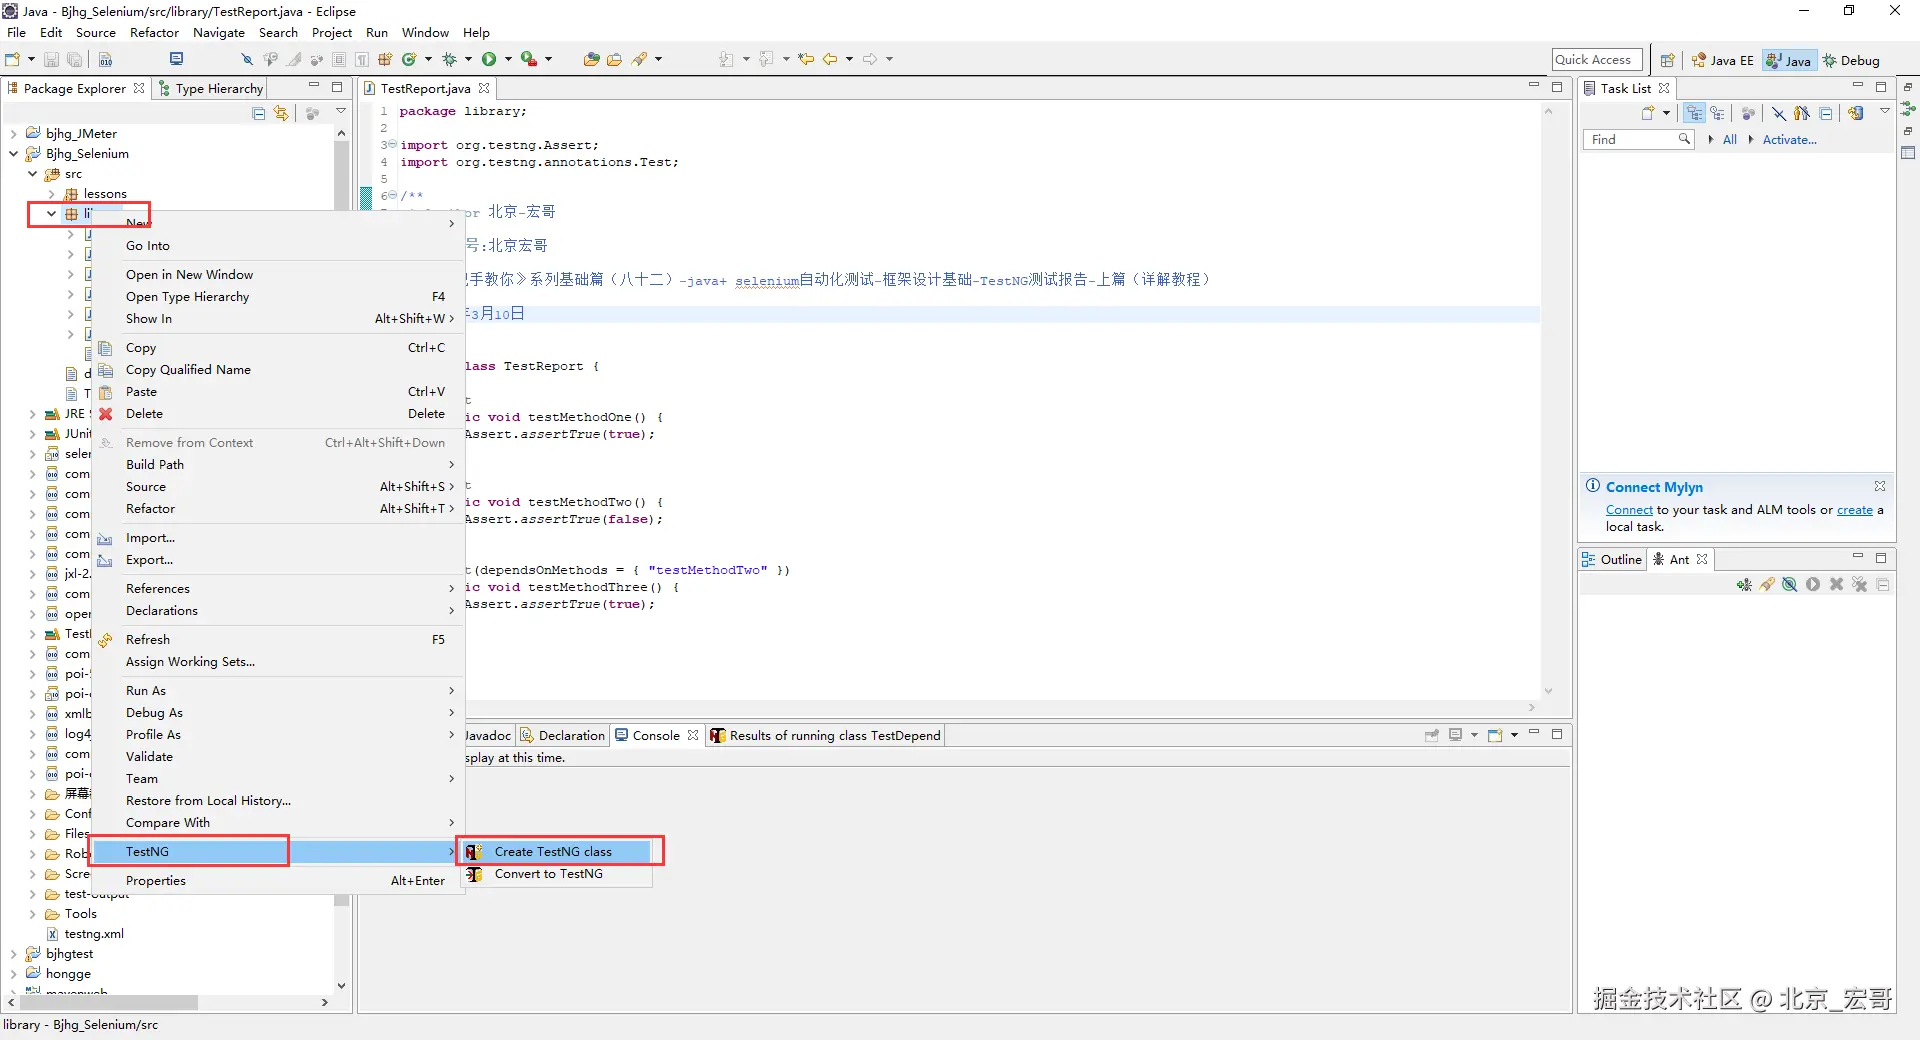1920x1040 pixels.
Task: Click the Connect link in Mylyn panel
Action: [1629, 510]
